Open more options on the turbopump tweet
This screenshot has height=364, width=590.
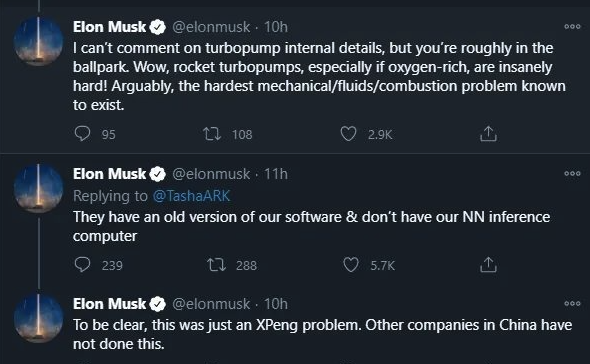pyautogui.click(x=572, y=27)
